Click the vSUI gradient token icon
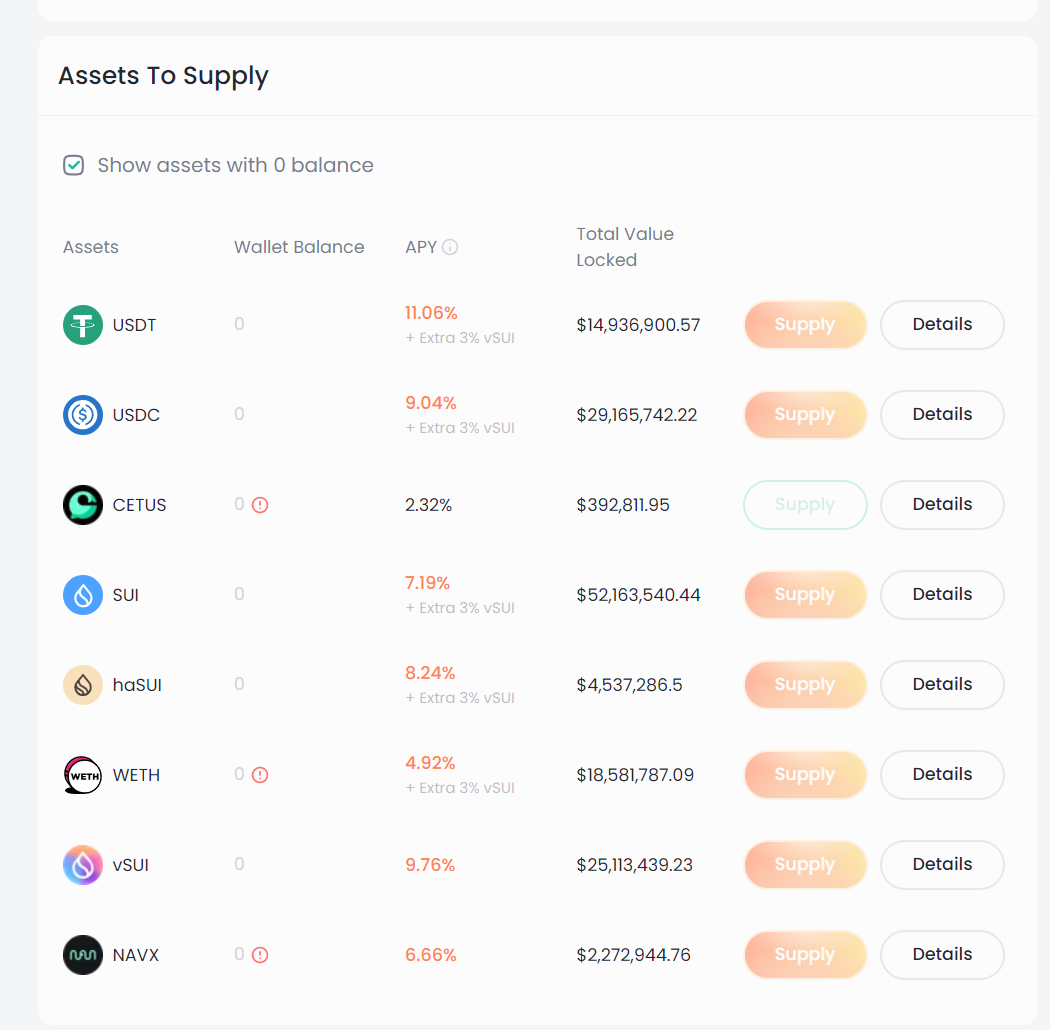 pos(83,865)
